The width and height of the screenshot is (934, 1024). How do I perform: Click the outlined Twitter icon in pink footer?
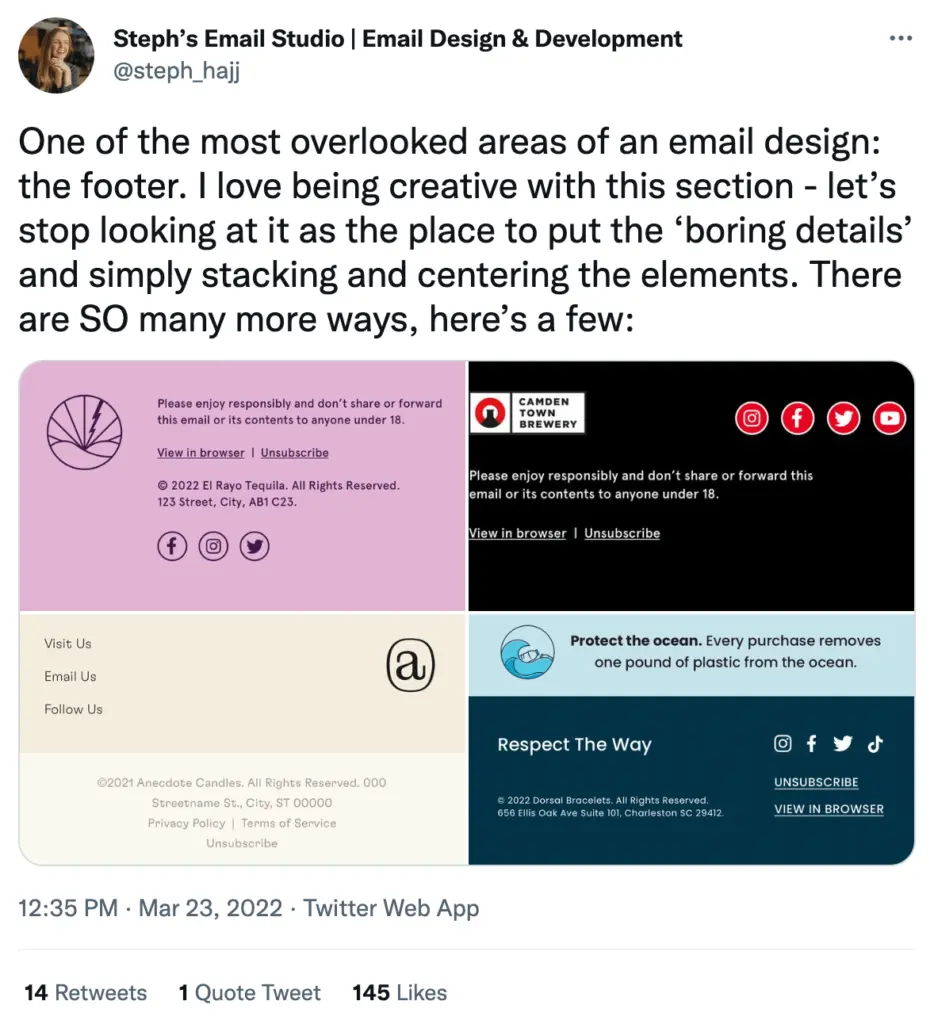(x=255, y=546)
